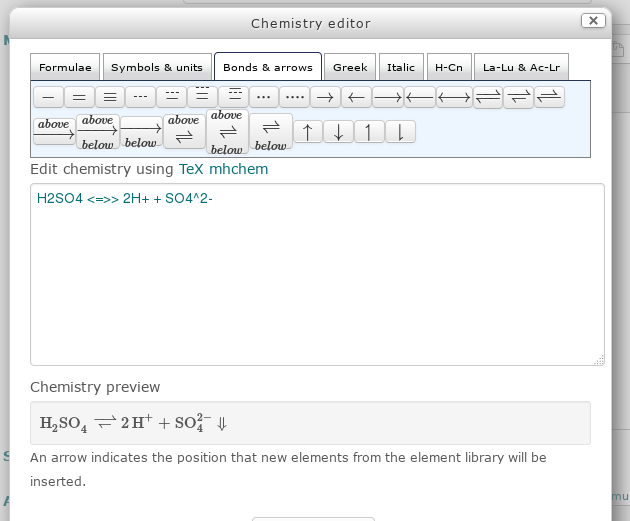Insert long right arrow
This screenshot has height=521, width=630.
tap(388, 97)
